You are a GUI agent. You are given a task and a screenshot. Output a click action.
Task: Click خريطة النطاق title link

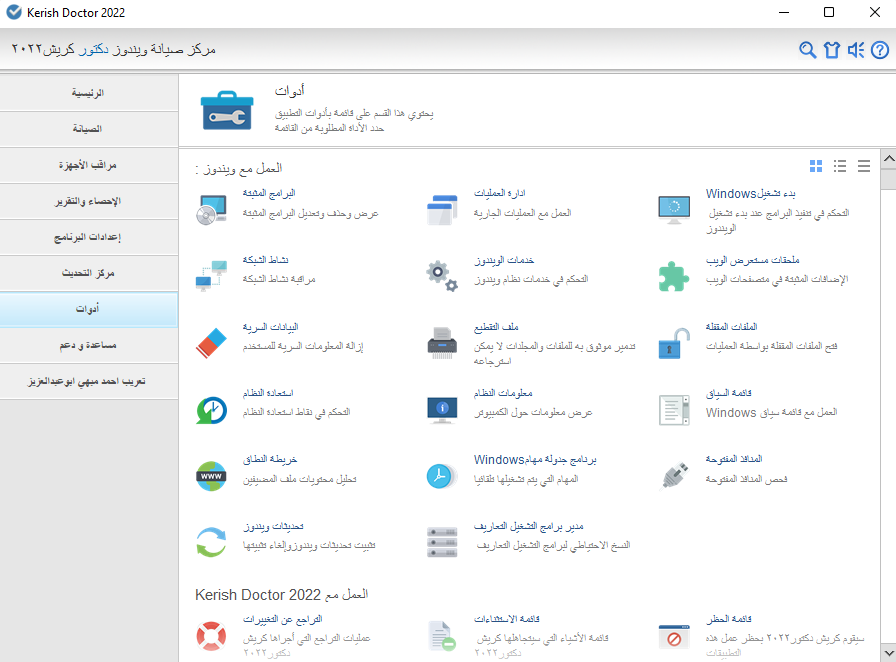[x=270, y=460]
